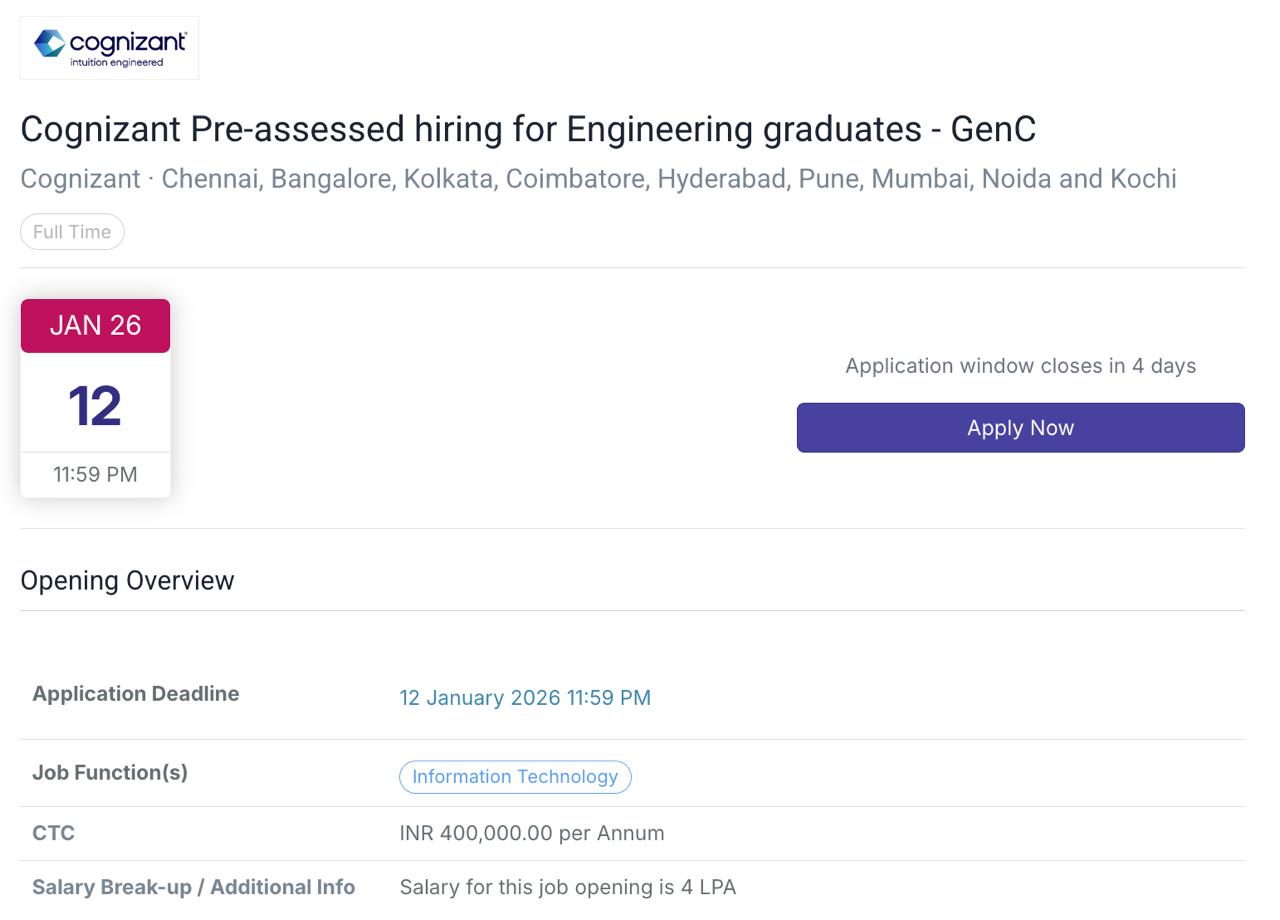Click Salary Break-up / Additional Info label
1280x920 pixels.
(194, 887)
